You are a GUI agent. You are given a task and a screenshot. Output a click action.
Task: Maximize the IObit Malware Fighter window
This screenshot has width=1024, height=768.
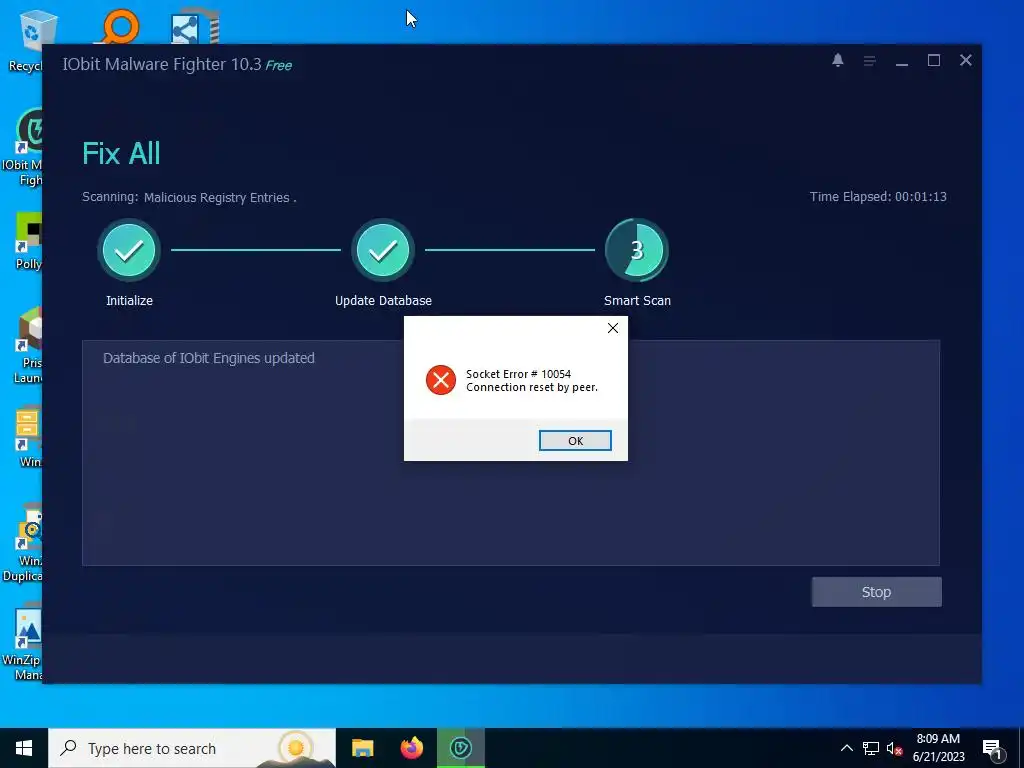pyautogui.click(x=934, y=60)
